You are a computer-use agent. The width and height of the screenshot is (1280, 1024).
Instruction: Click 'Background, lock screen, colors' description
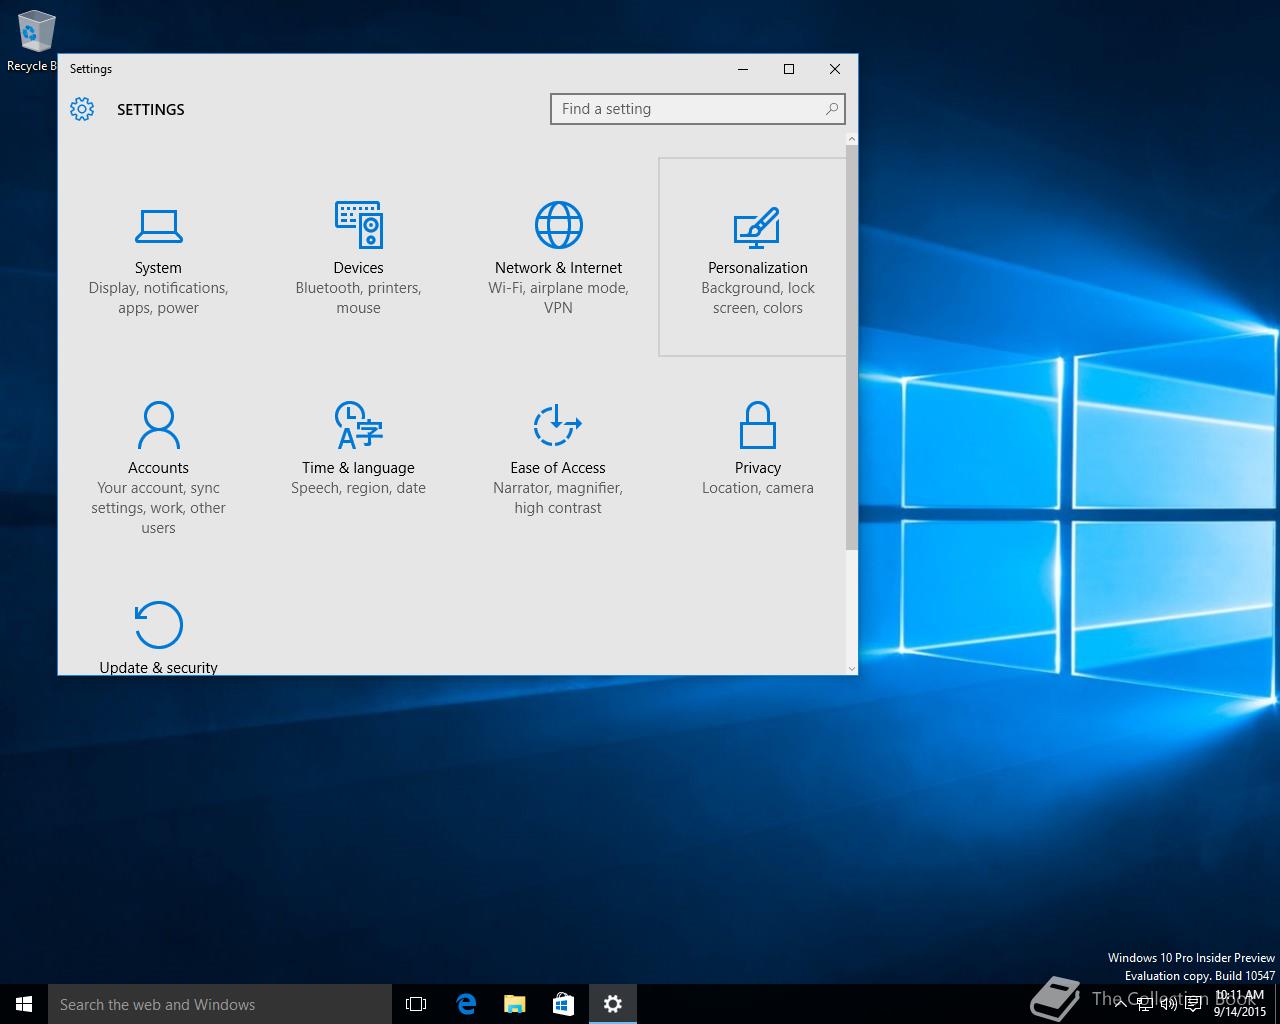(x=757, y=298)
